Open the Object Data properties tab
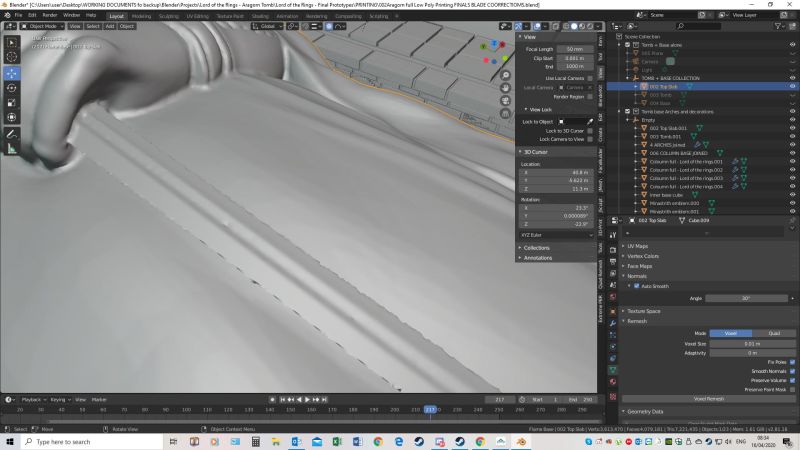The height and width of the screenshot is (450, 800). coord(613,370)
